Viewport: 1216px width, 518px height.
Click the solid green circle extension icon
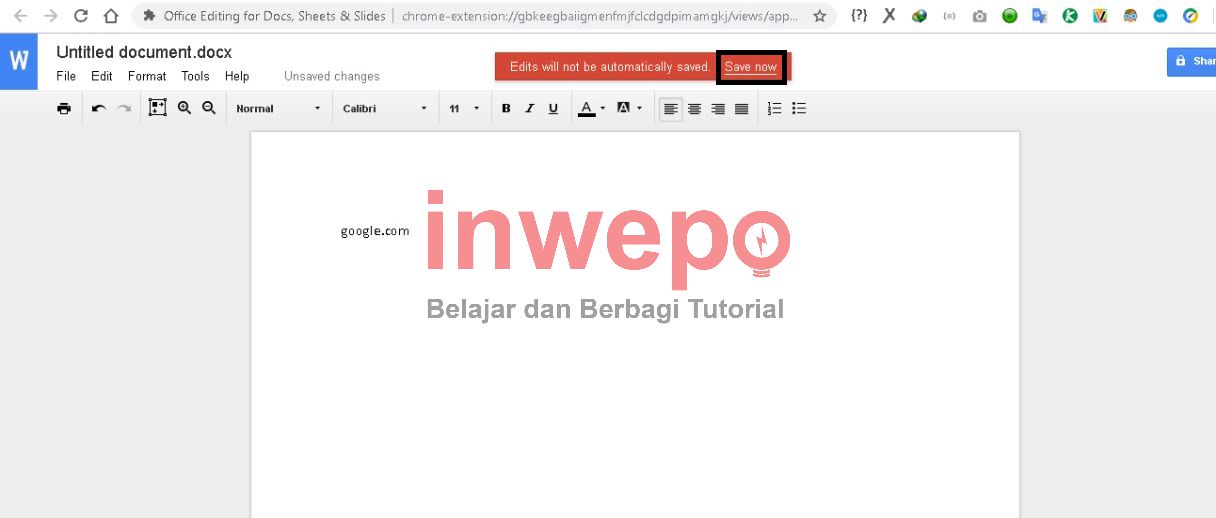(x=1010, y=16)
